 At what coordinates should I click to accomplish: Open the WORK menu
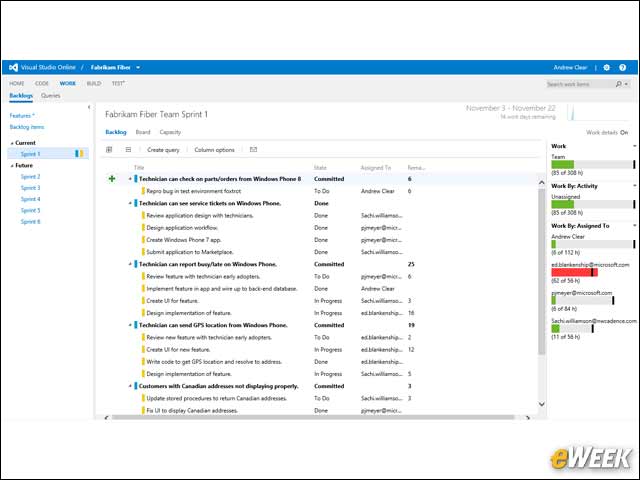coord(67,83)
